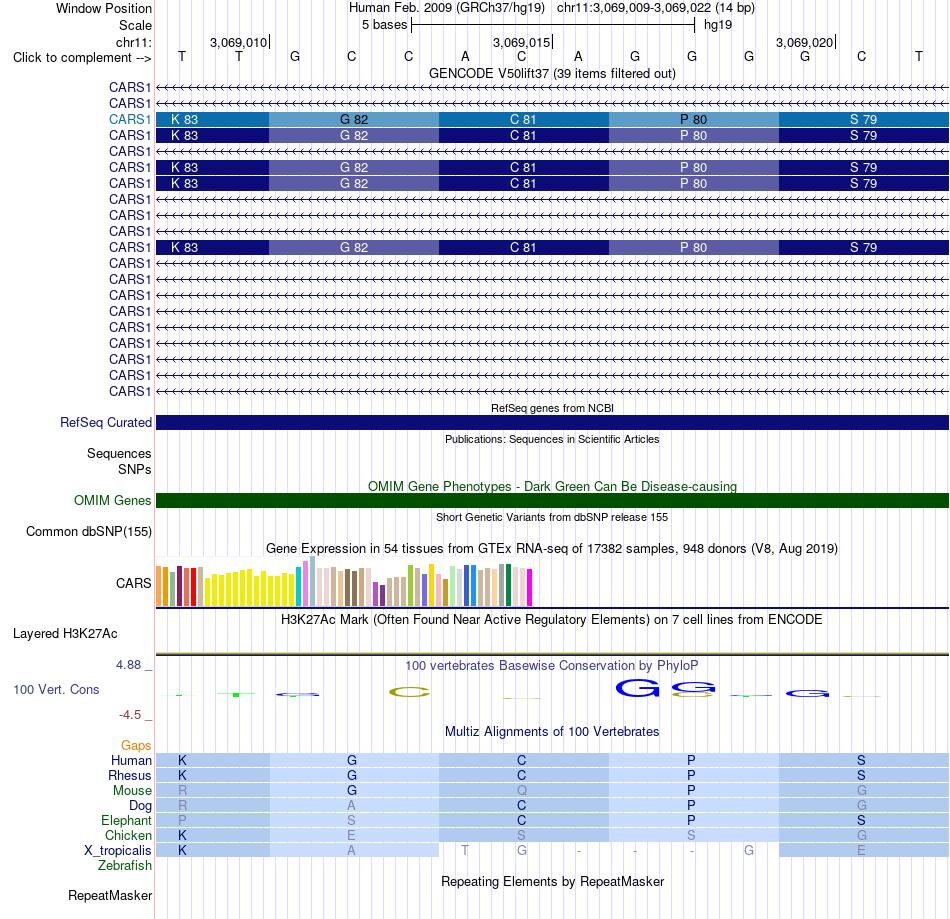
Task: Click the OMIM Genes track label
Action: click(x=112, y=500)
